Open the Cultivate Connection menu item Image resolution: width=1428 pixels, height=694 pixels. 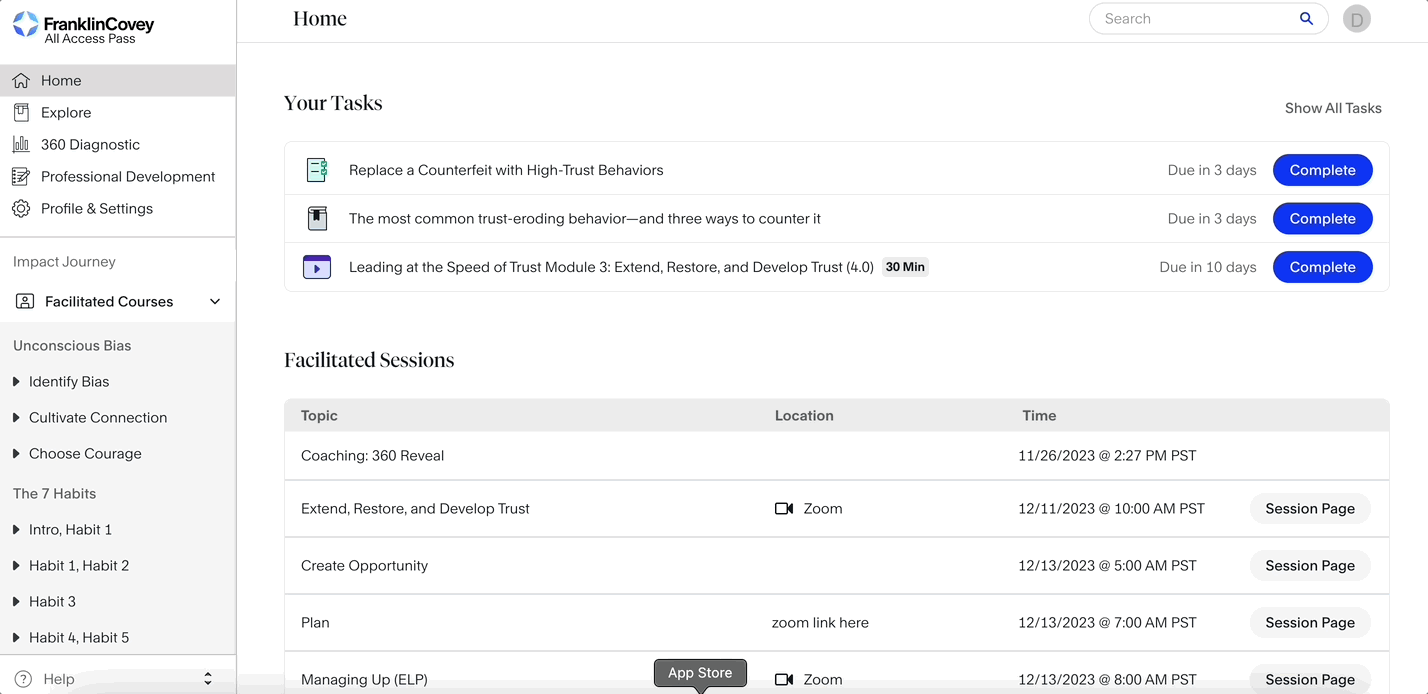tap(97, 417)
